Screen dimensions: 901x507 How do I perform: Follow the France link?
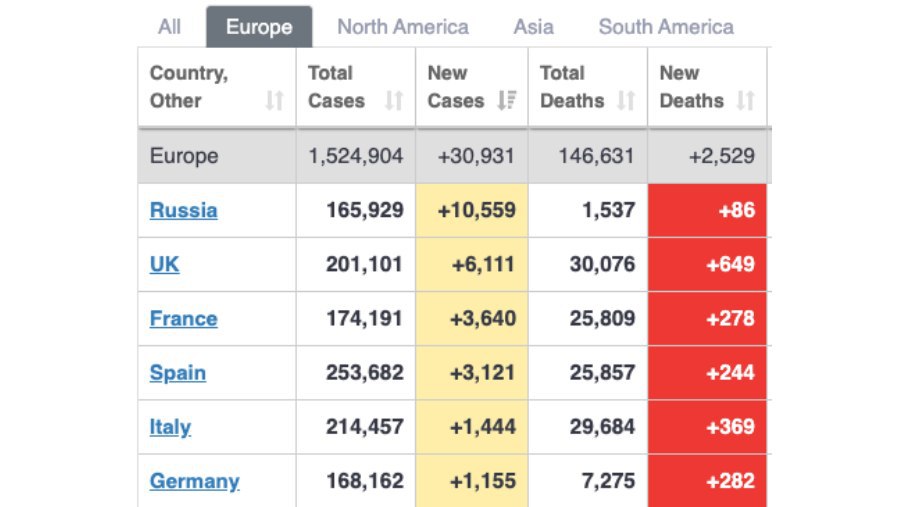pos(183,318)
